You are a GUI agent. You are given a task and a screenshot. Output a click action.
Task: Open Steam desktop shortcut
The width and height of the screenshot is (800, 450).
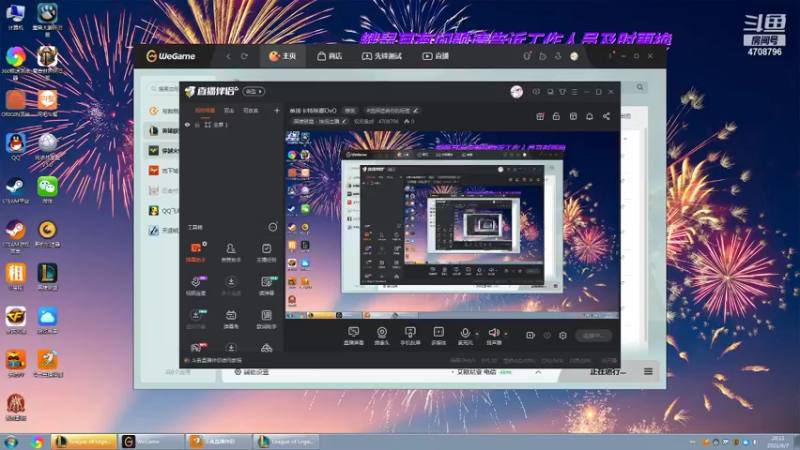click(15, 190)
